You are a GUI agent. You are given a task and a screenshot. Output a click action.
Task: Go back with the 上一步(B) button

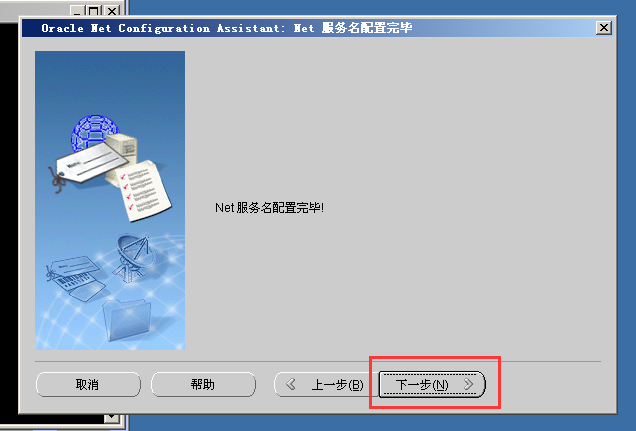pyautogui.click(x=321, y=384)
